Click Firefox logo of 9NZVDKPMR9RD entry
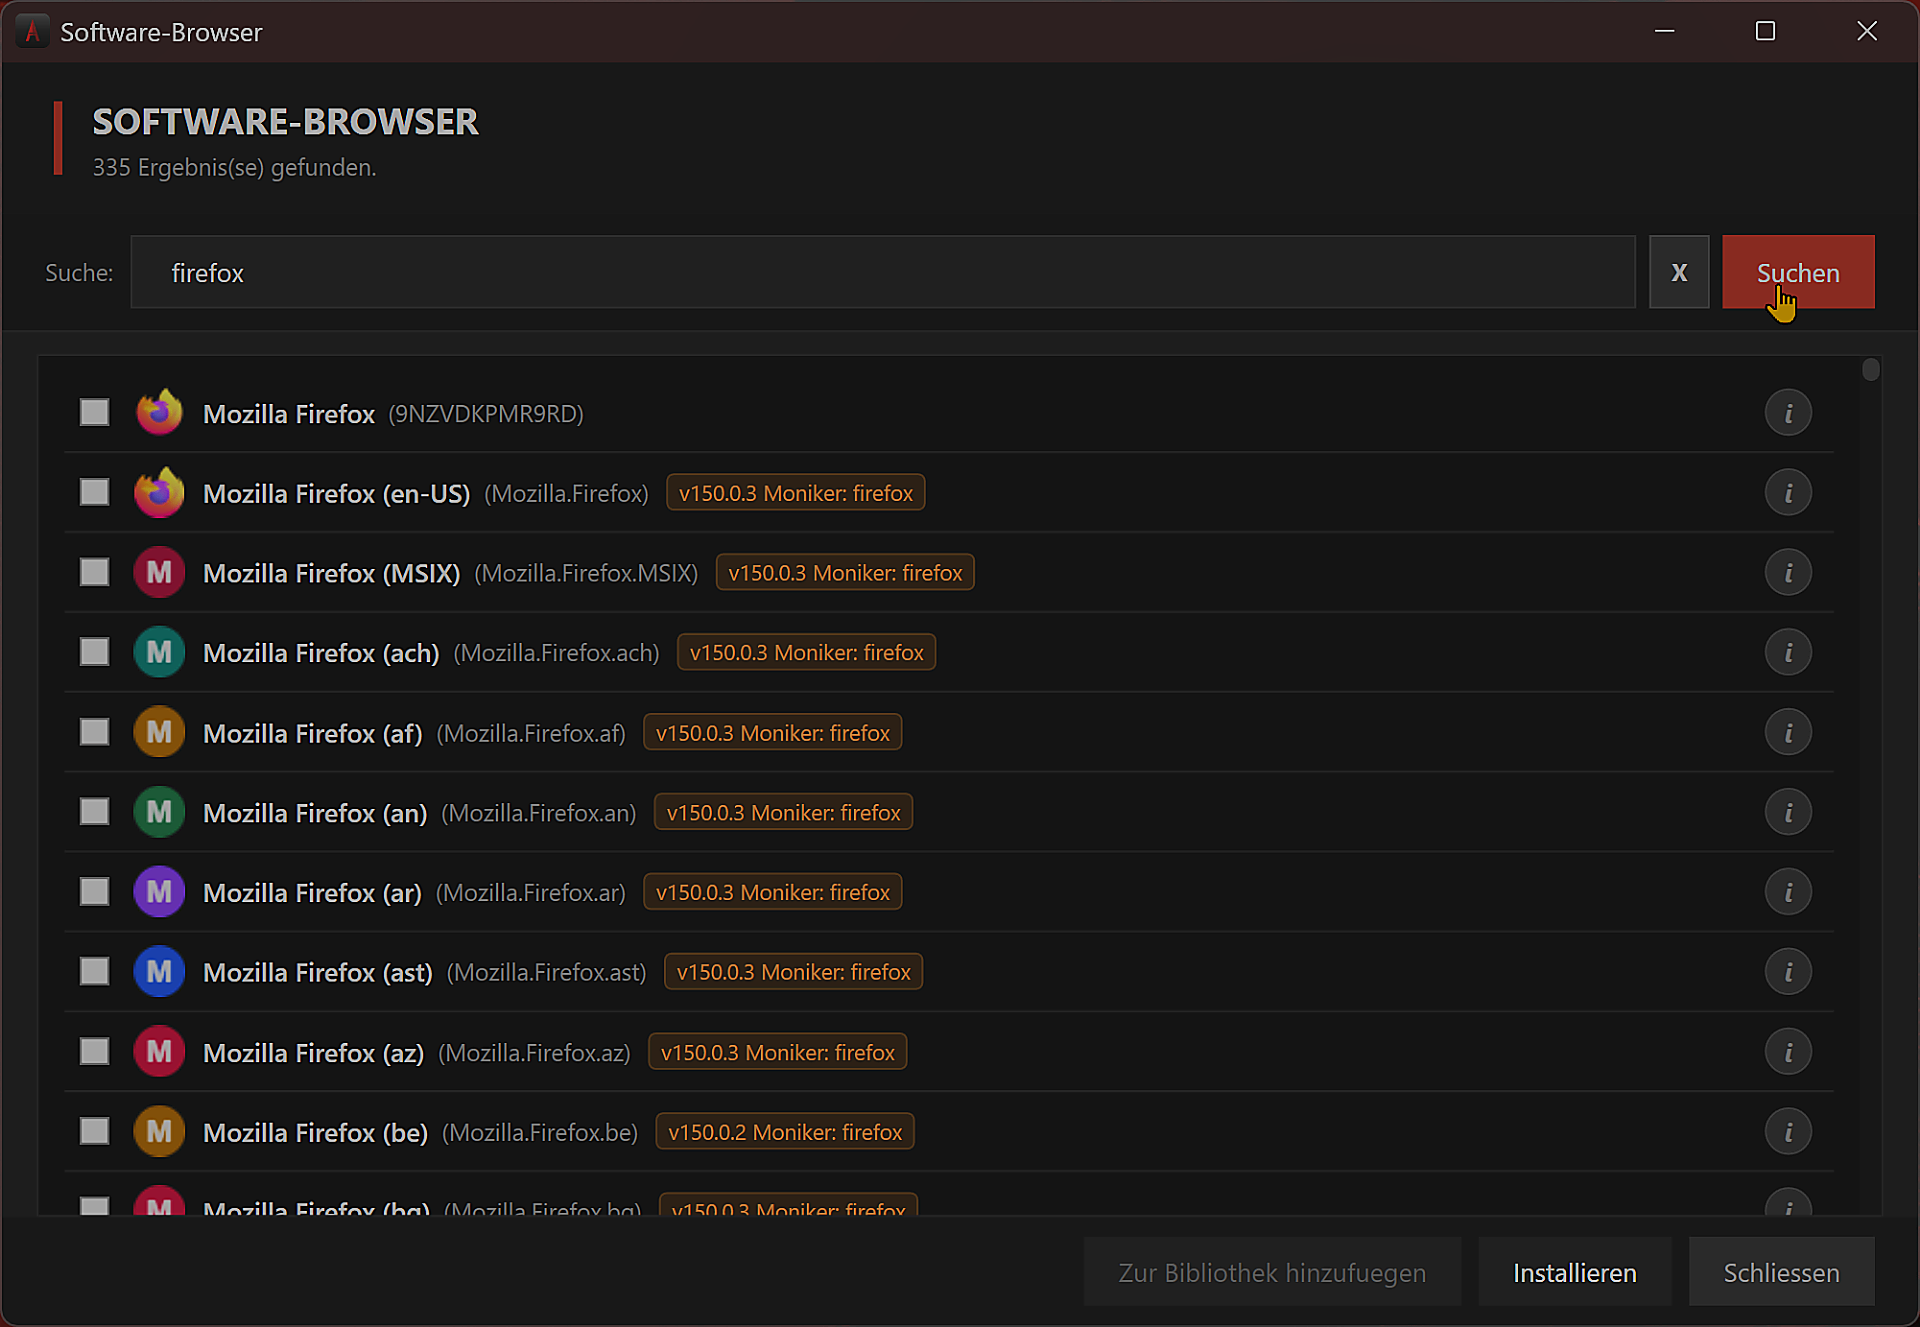The height and width of the screenshot is (1327, 1920). [x=159, y=412]
